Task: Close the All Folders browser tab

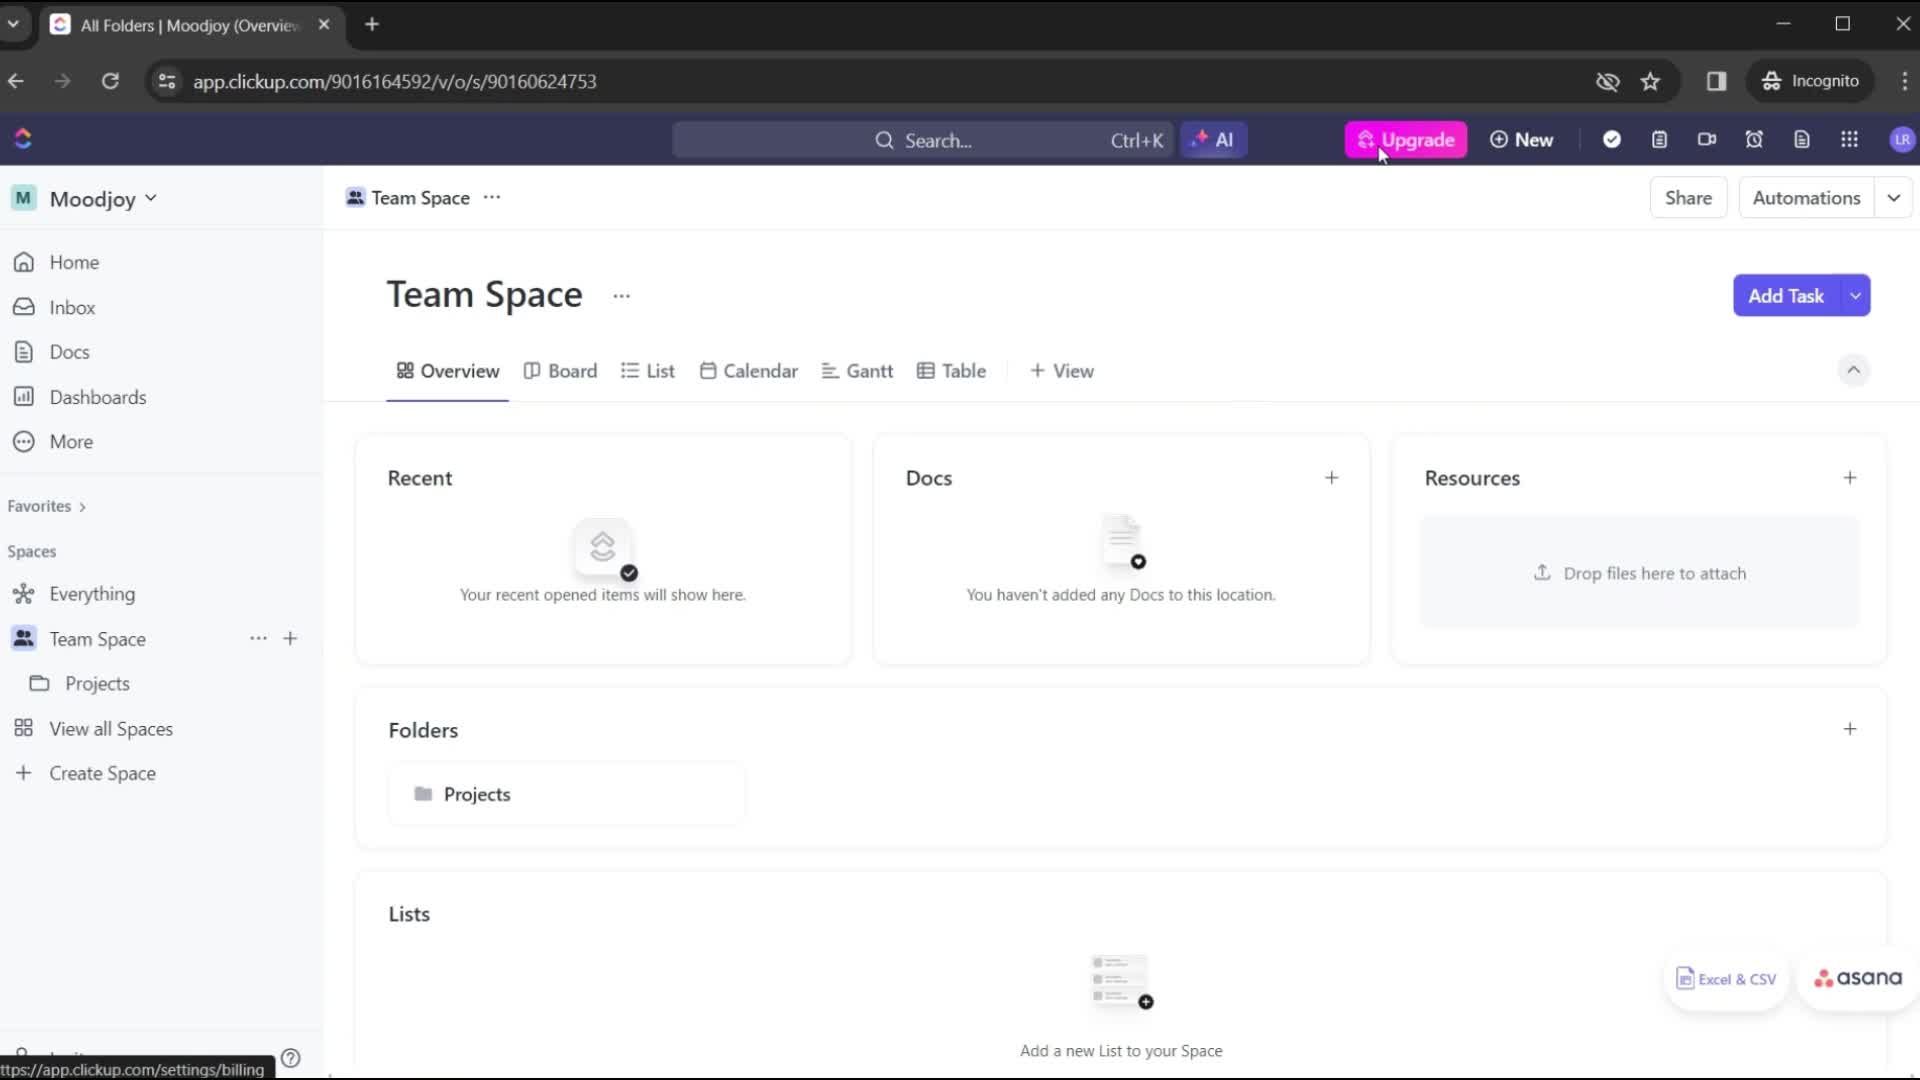Action: pyautogui.click(x=324, y=25)
